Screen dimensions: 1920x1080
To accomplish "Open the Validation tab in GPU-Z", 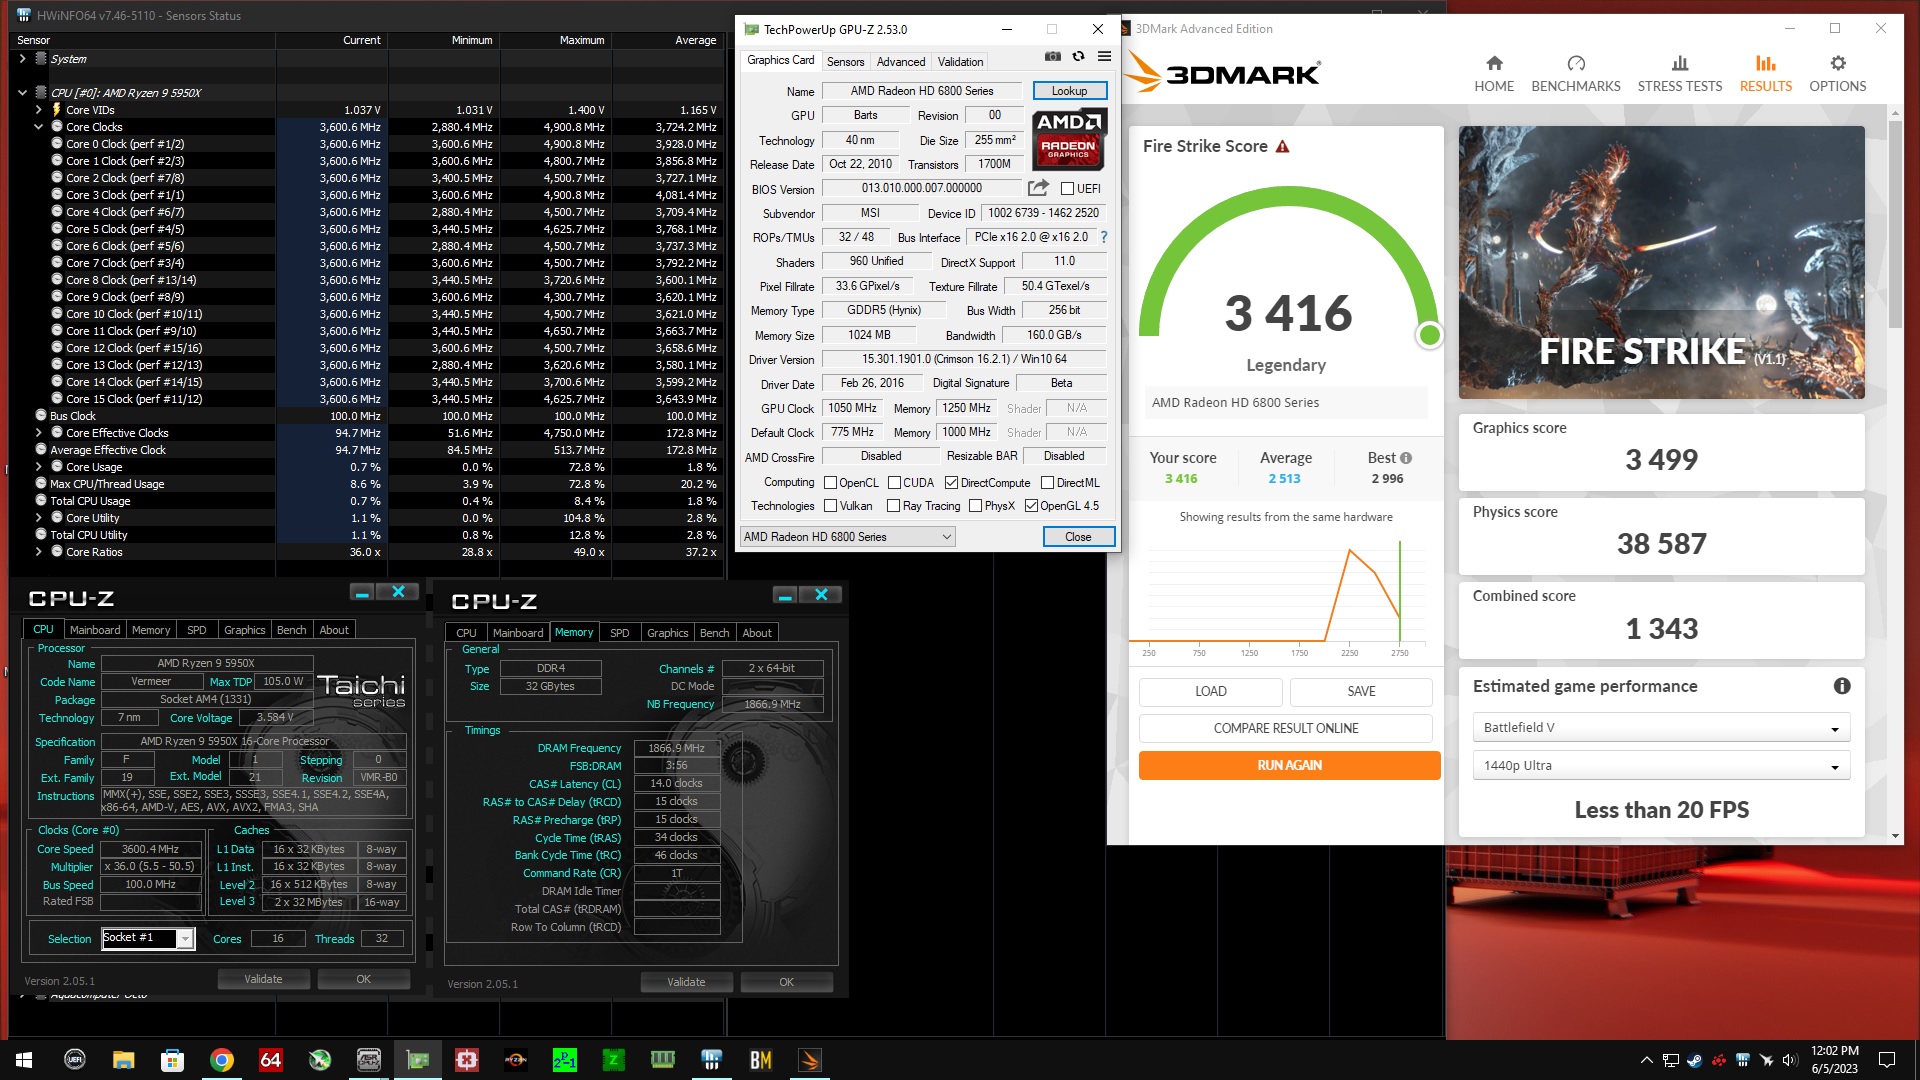I will 960,61.
